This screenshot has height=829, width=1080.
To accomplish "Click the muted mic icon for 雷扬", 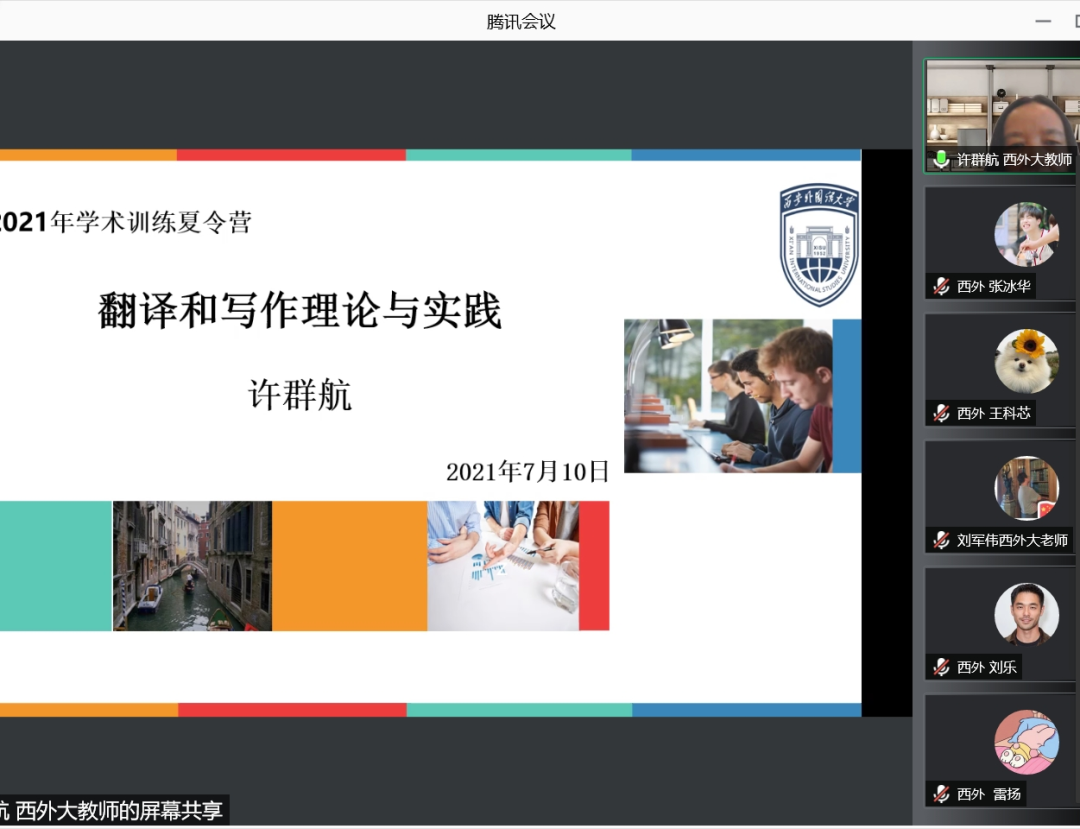I will coord(941,794).
